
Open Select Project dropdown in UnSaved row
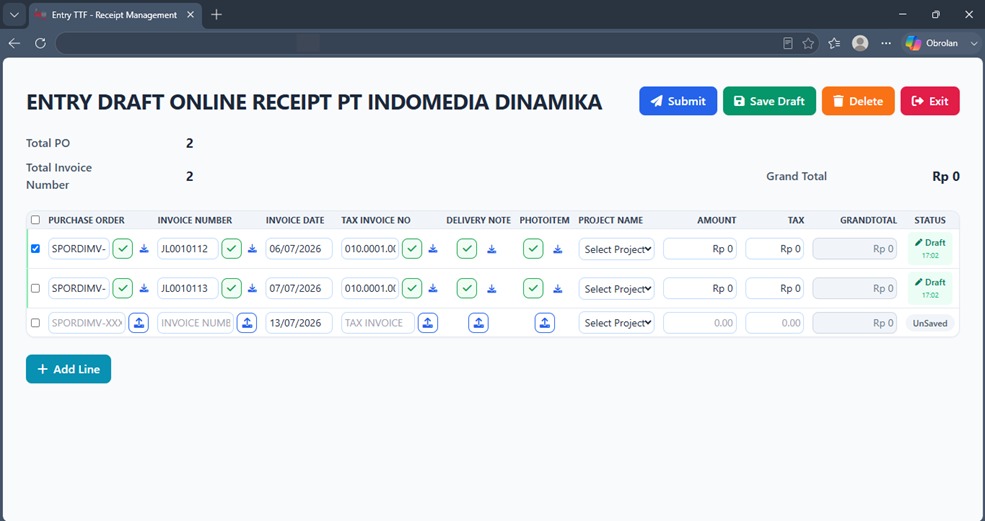616,323
